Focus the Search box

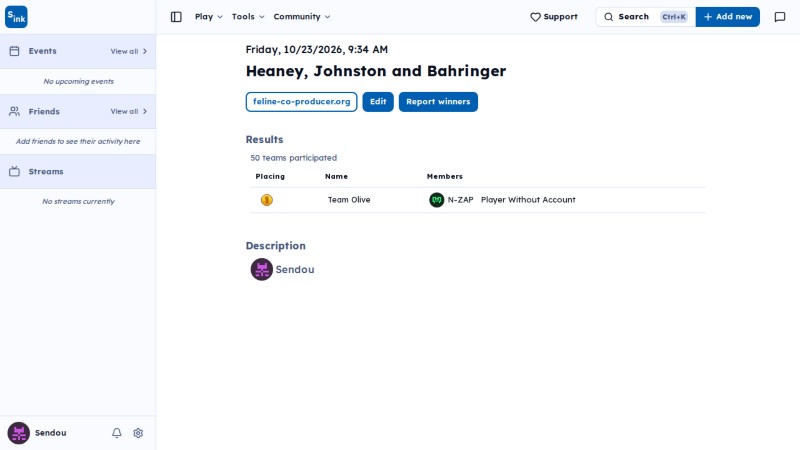click(645, 17)
